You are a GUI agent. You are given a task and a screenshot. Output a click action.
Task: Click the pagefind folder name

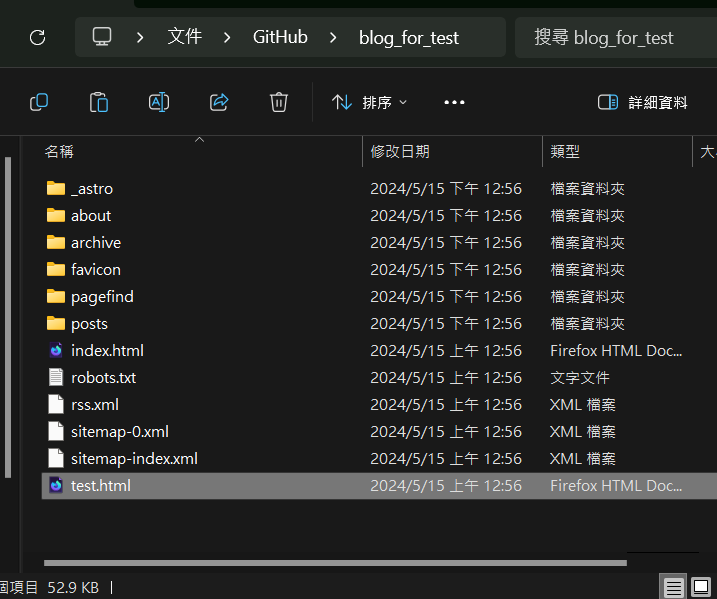coord(102,297)
